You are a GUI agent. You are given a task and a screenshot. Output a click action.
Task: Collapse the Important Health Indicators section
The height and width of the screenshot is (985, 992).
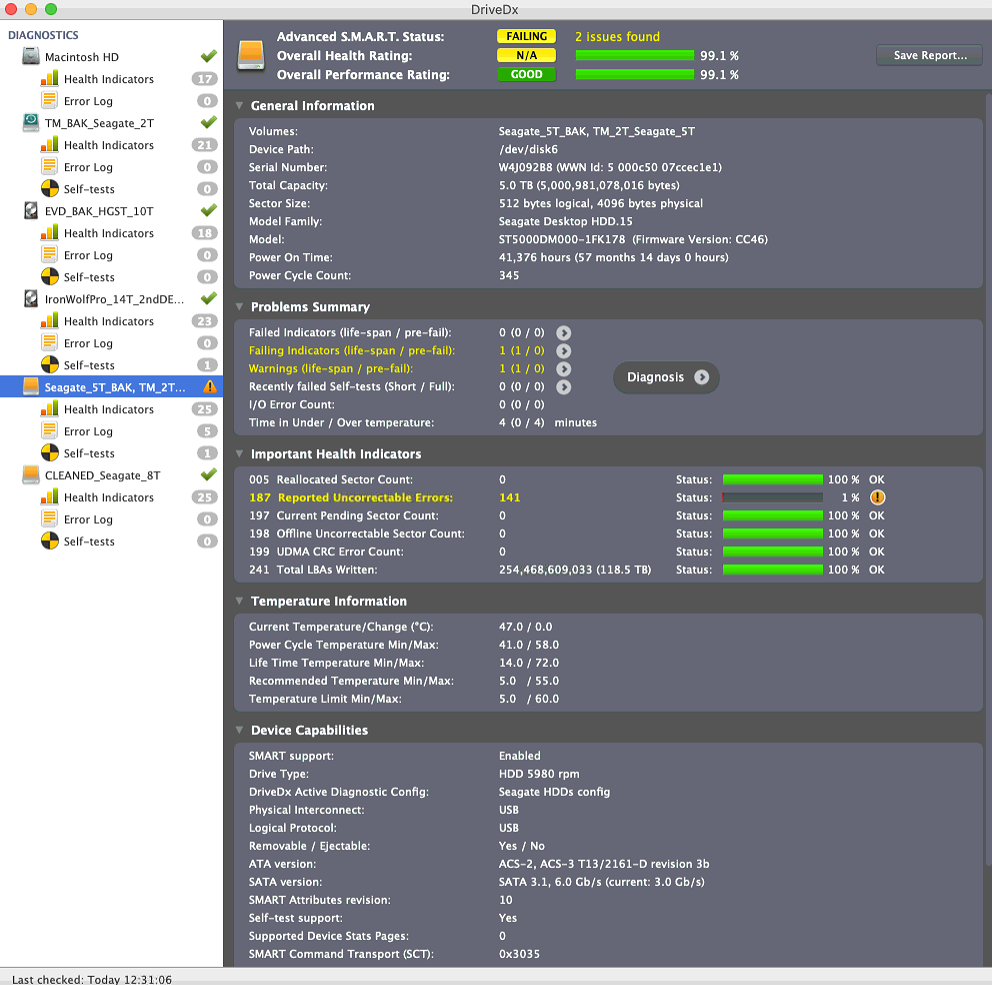(239, 454)
